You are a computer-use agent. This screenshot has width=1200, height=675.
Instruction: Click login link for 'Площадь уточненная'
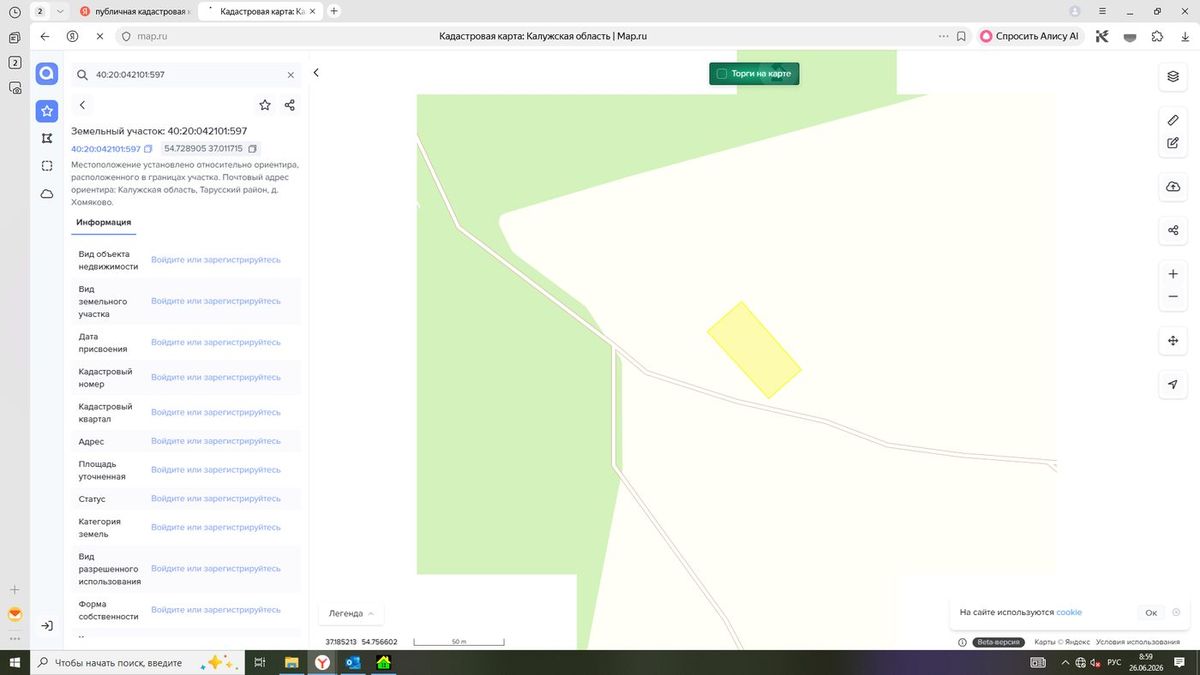pos(216,470)
